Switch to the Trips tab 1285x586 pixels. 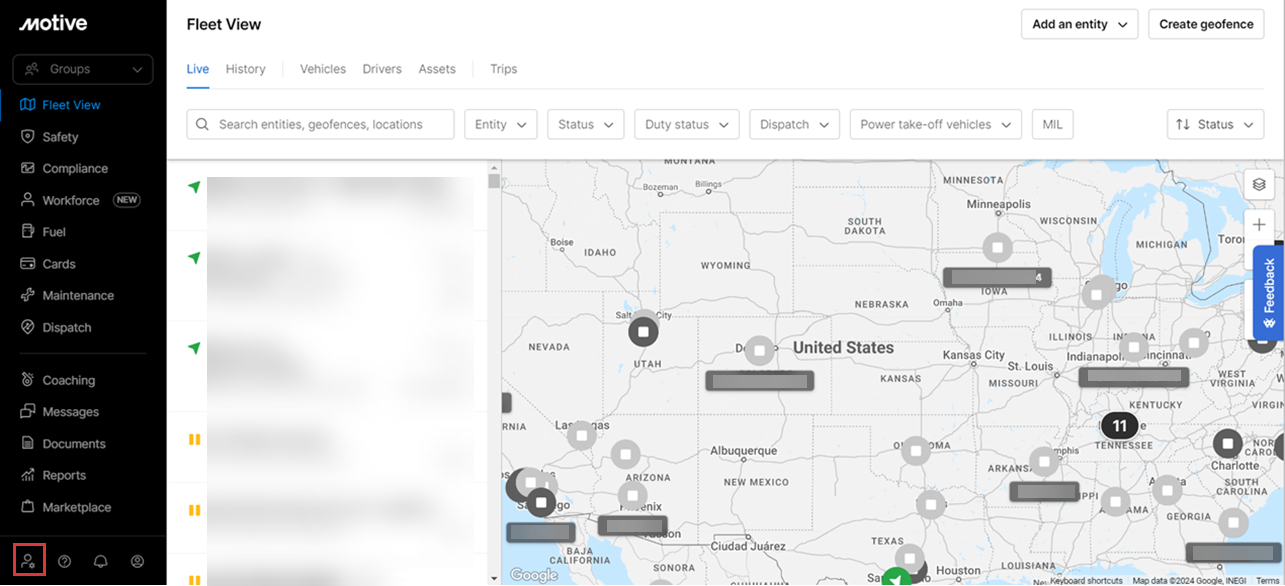[503, 69]
